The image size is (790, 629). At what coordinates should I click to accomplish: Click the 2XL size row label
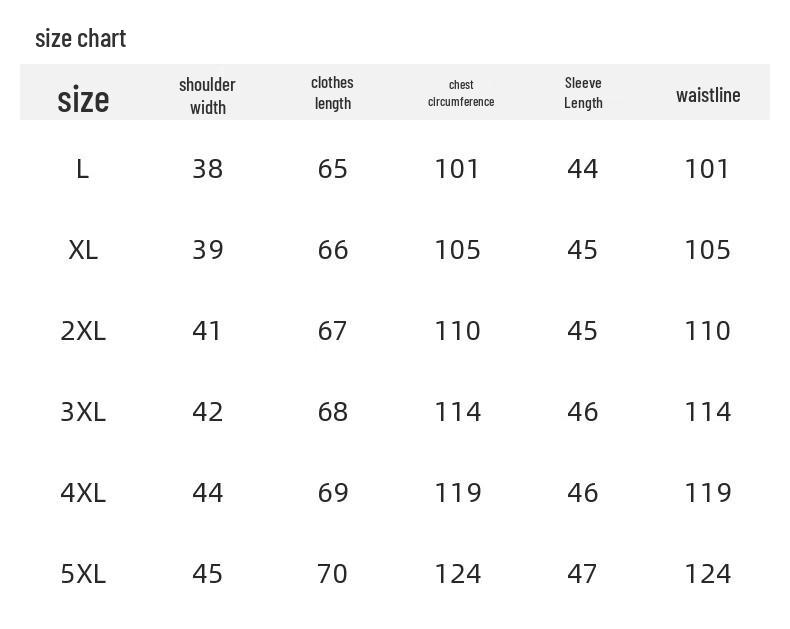[x=83, y=331]
